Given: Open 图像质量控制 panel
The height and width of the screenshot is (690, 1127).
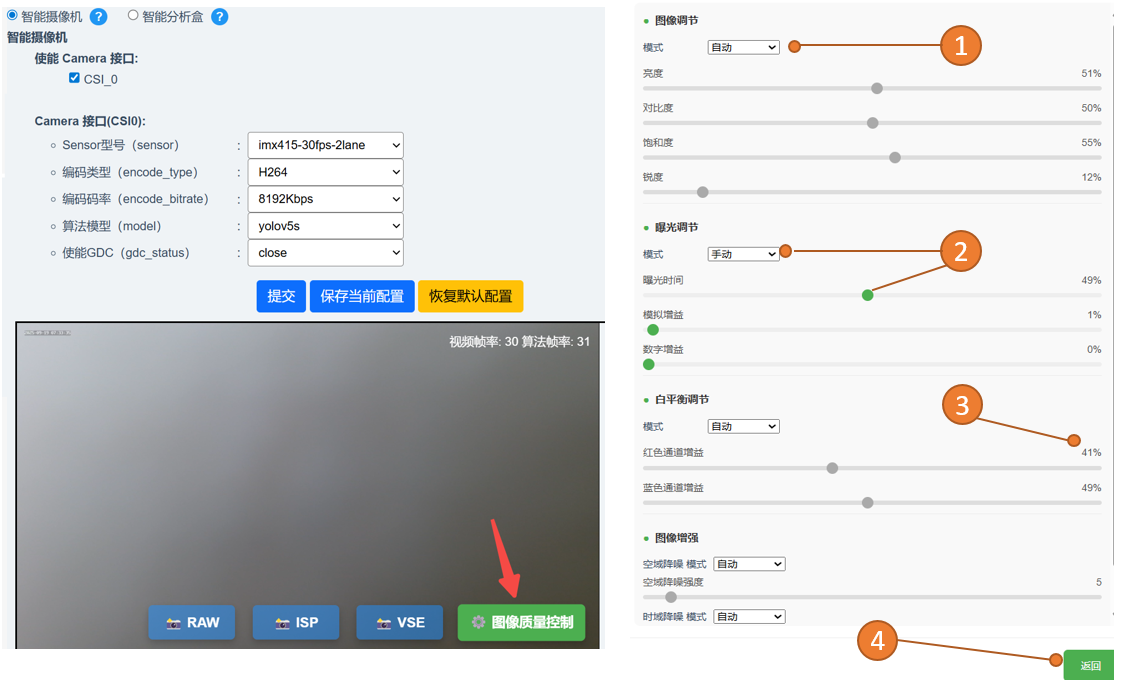Looking at the screenshot, I should [x=522, y=622].
